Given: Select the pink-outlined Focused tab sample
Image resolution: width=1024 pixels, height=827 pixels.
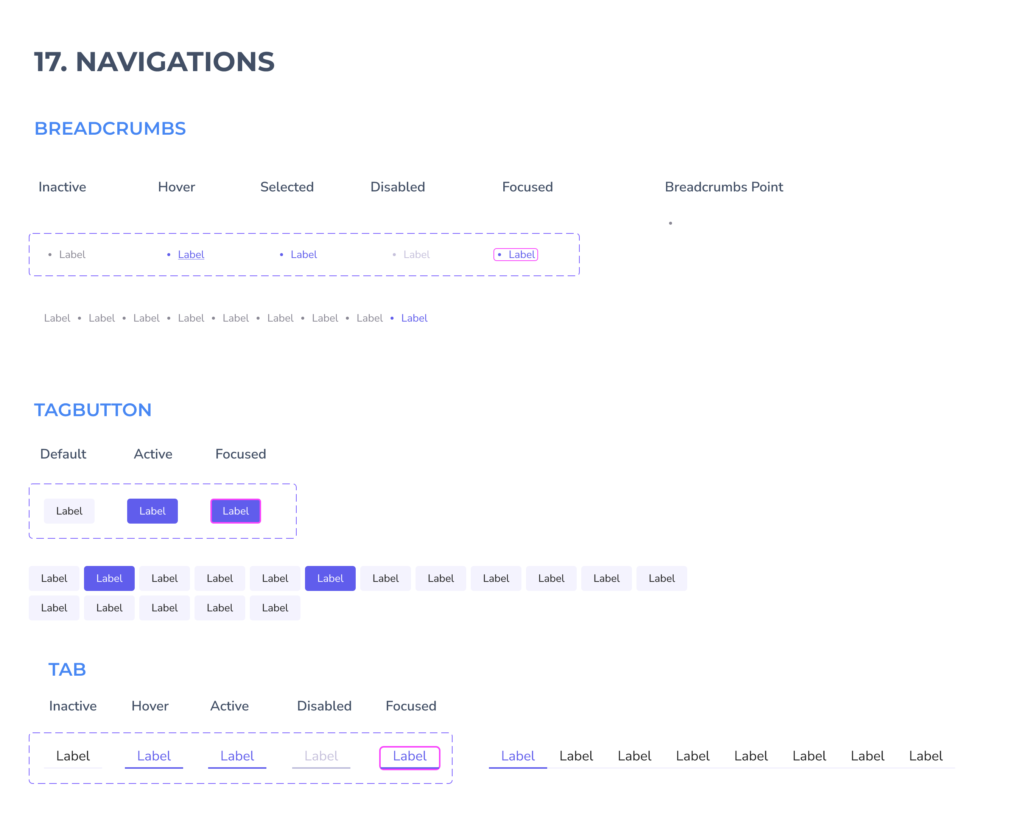Looking at the screenshot, I should [410, 756].
